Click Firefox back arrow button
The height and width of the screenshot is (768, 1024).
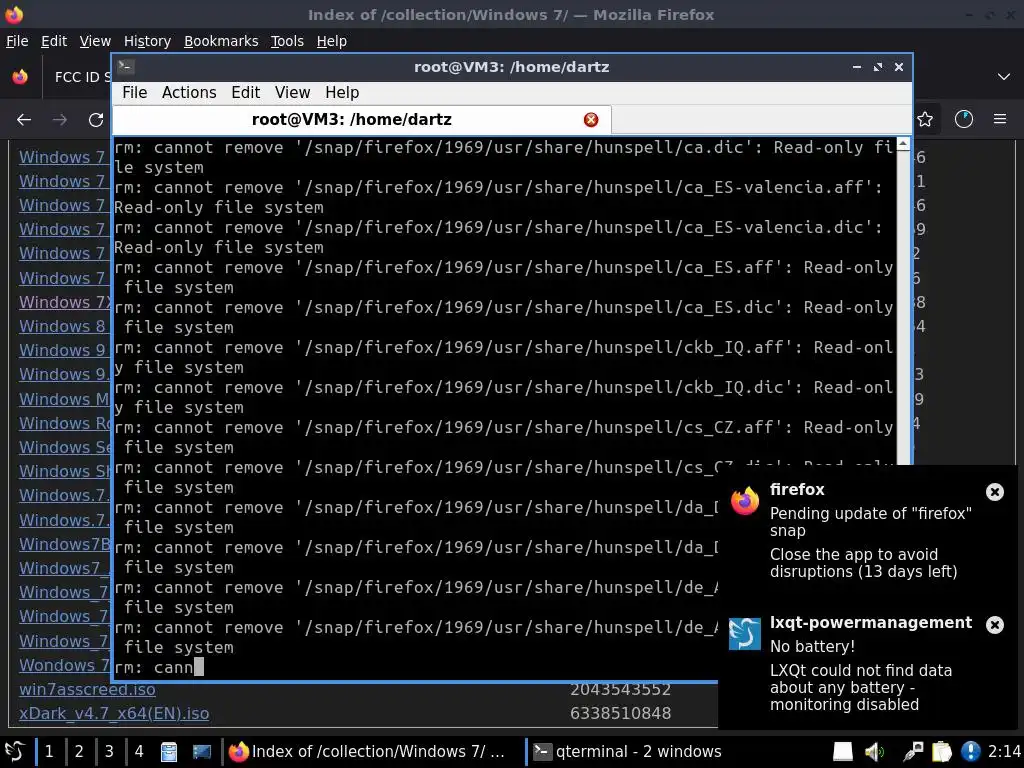click(24, 120)
